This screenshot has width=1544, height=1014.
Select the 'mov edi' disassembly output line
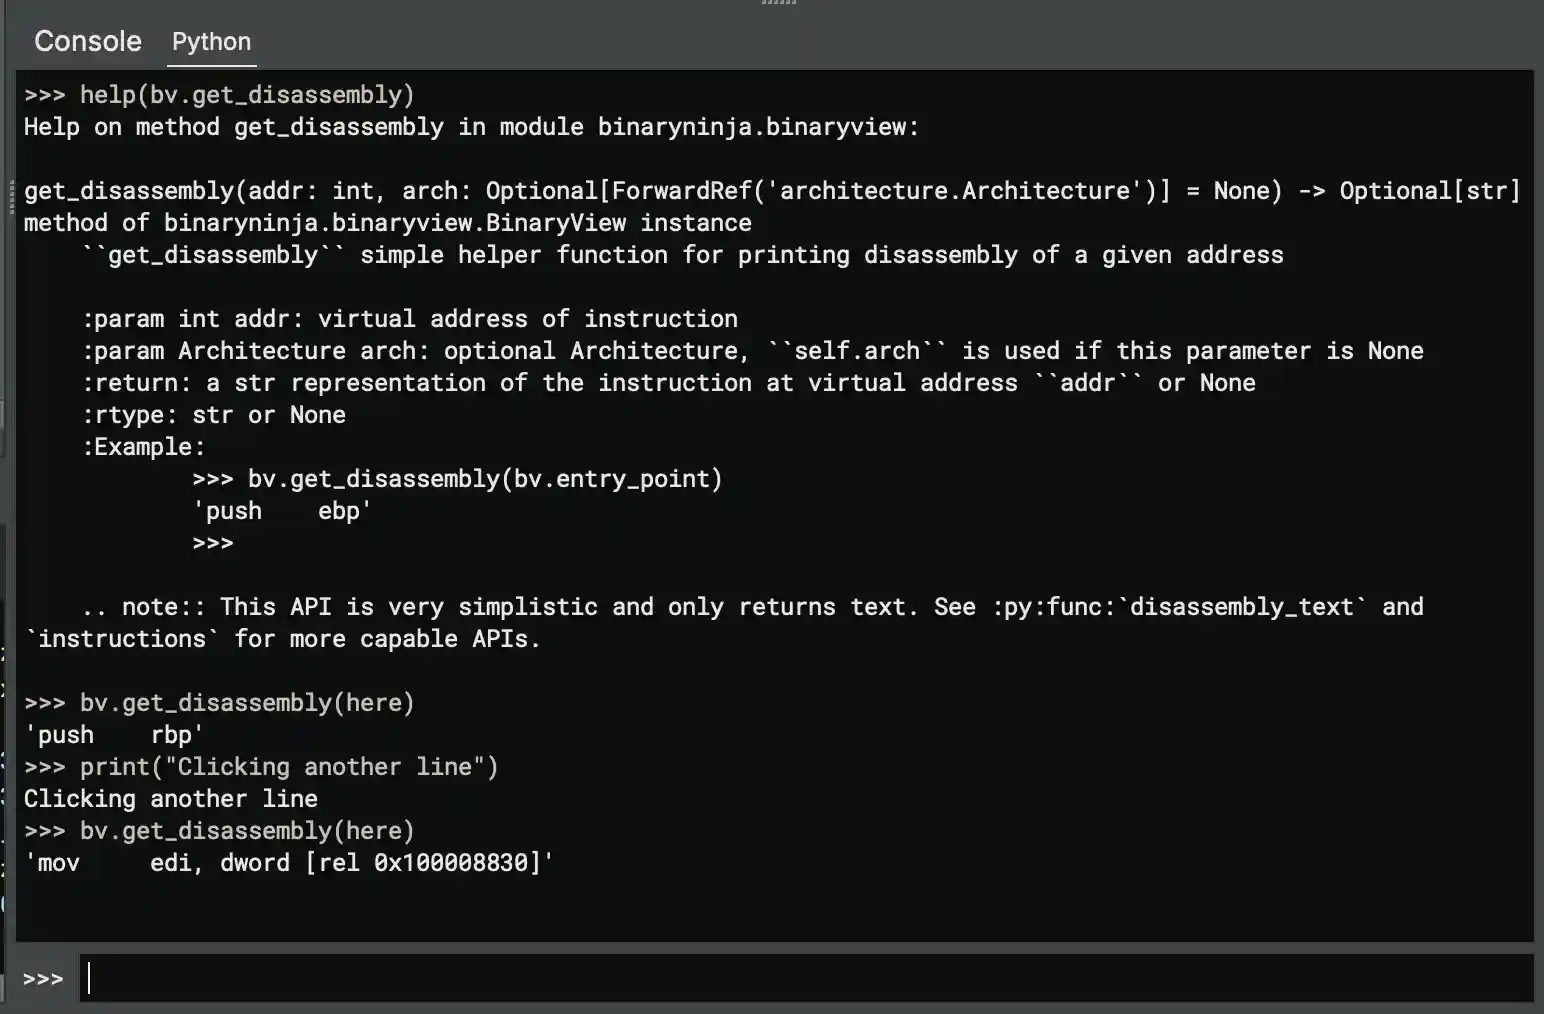[x=289, y=862]
